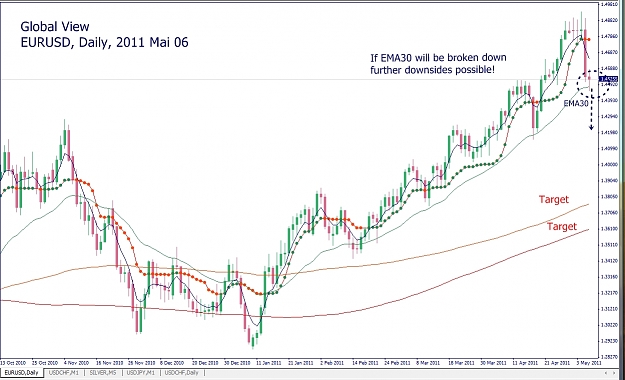This screenshot has width=625, height=380.
Task: Select the EMA30 label near the candles
Action: point(576,104)
